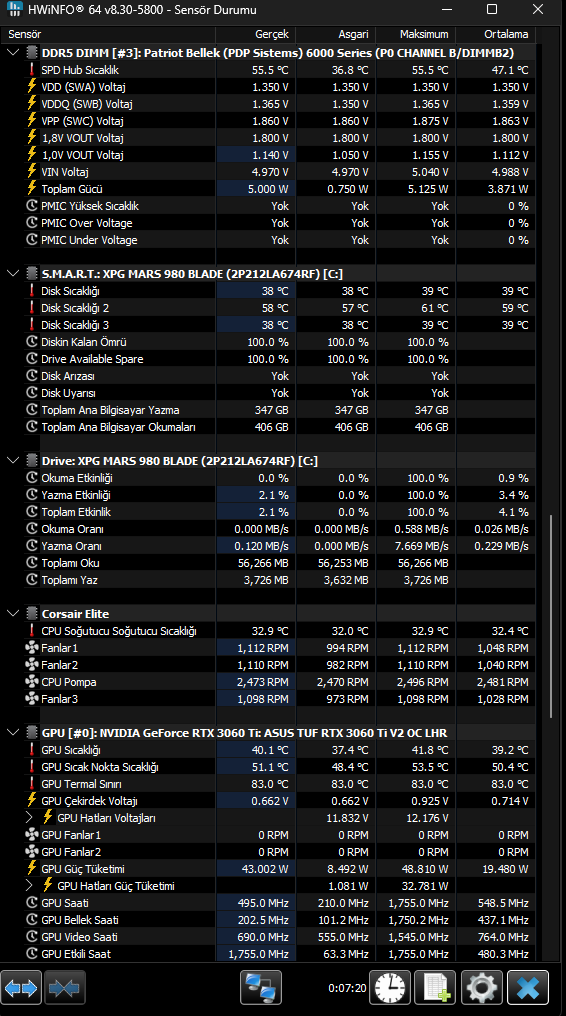Expand GPU Hatları Güç Tüketimi sub-item
This screenshot has height=1016, width=566.
point(28,886)
